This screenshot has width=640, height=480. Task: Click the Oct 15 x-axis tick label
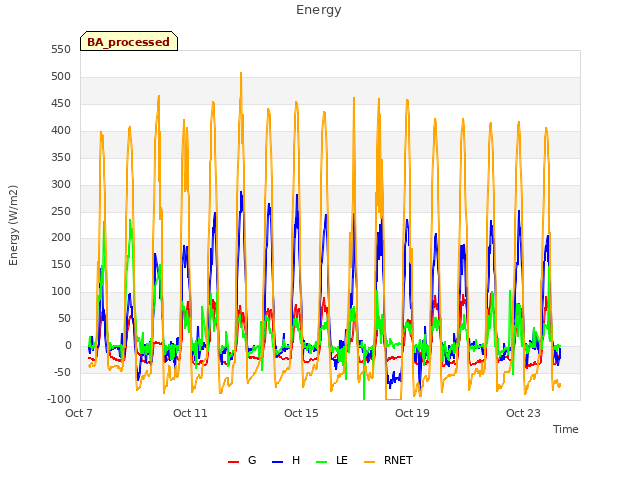(301, 413)
